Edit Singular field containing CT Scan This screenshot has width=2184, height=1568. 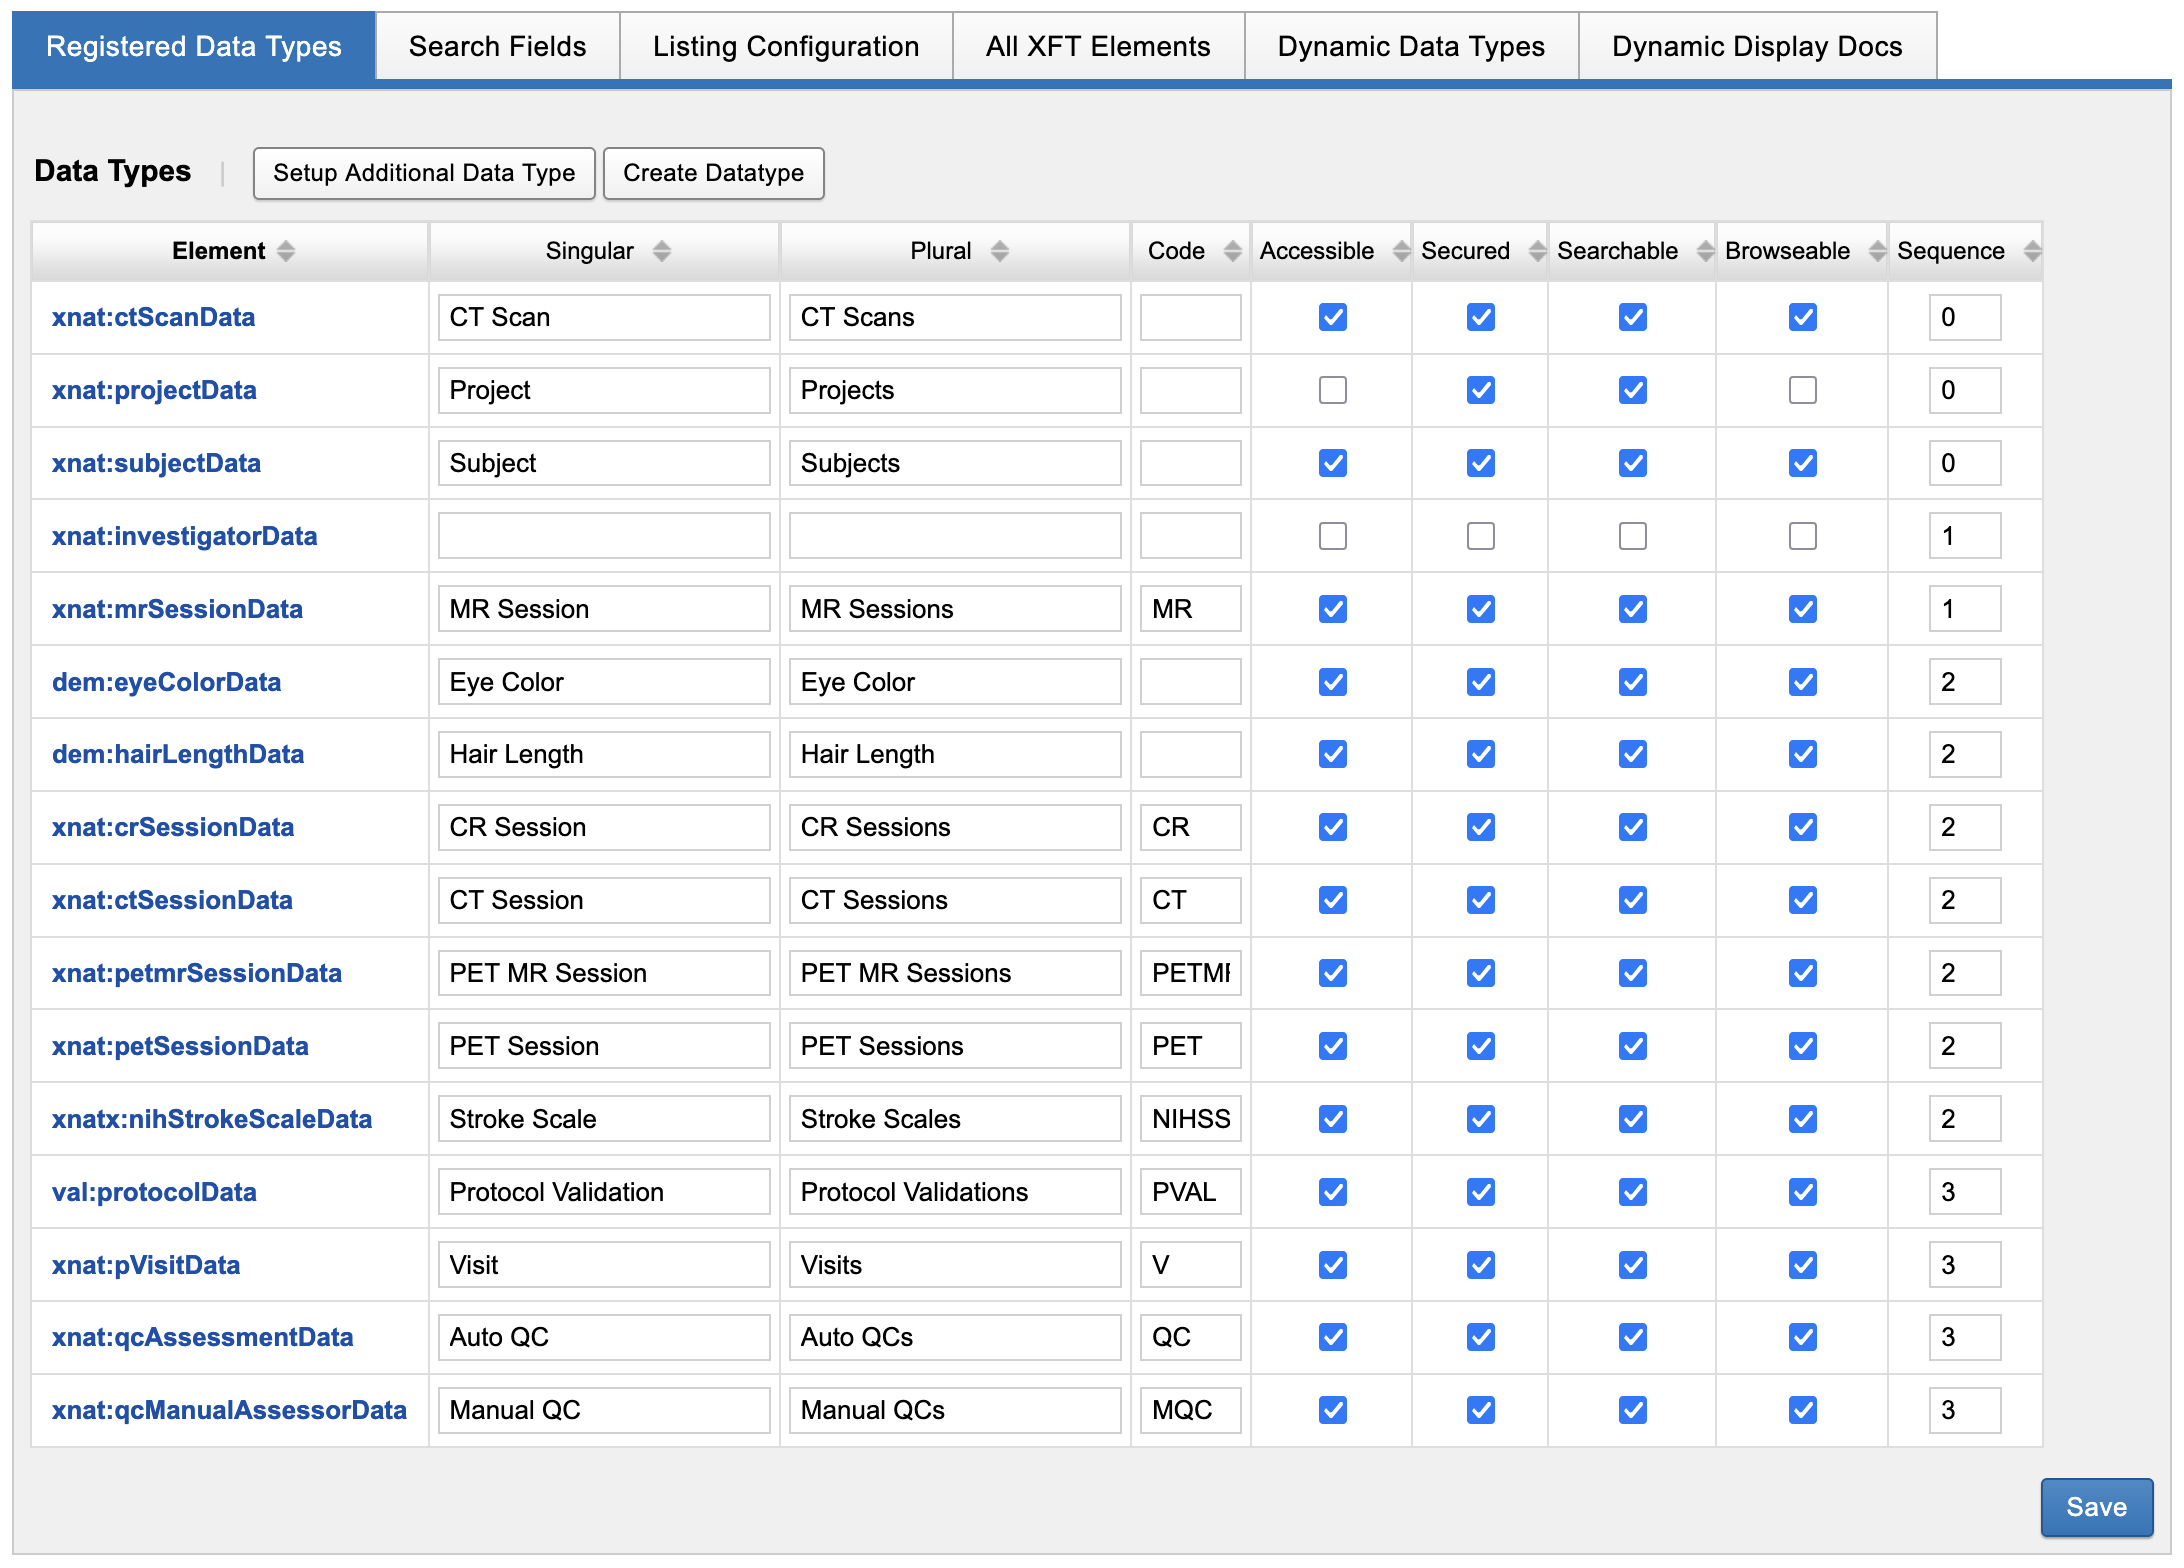coord(604,317)
